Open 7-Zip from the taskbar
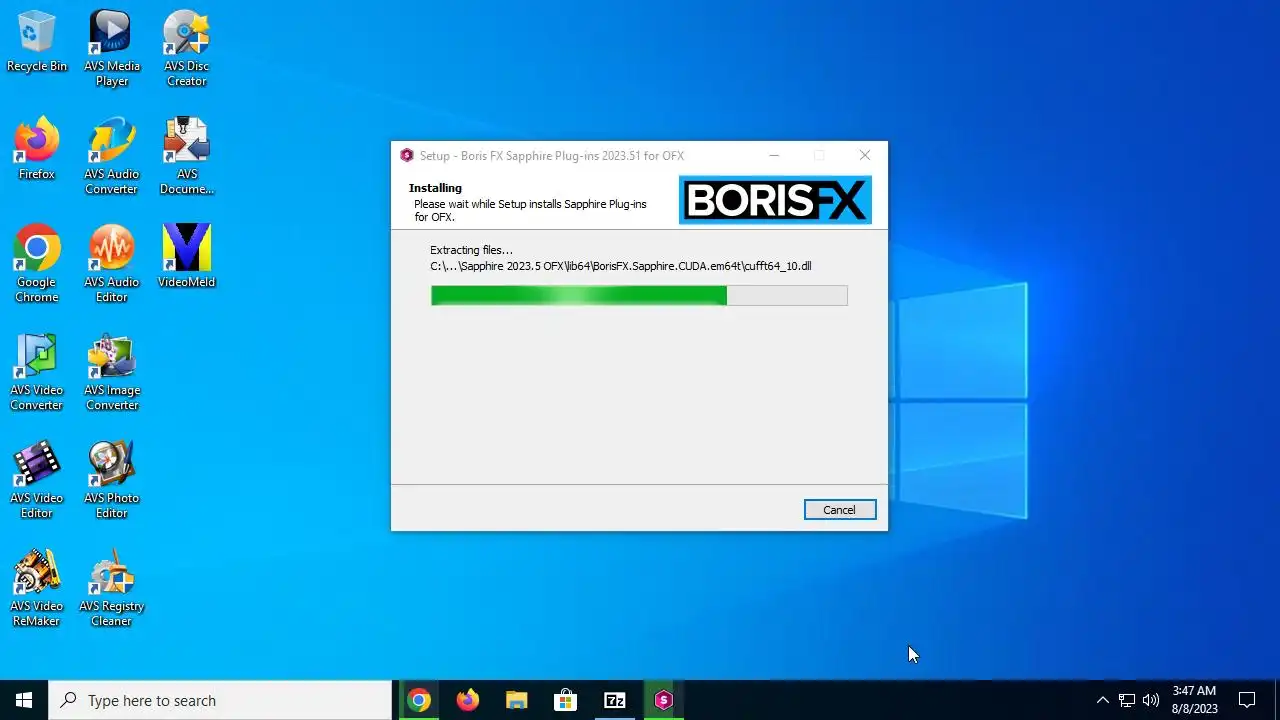The height and width of the screenshot is (720, 1280). (614, 700)
